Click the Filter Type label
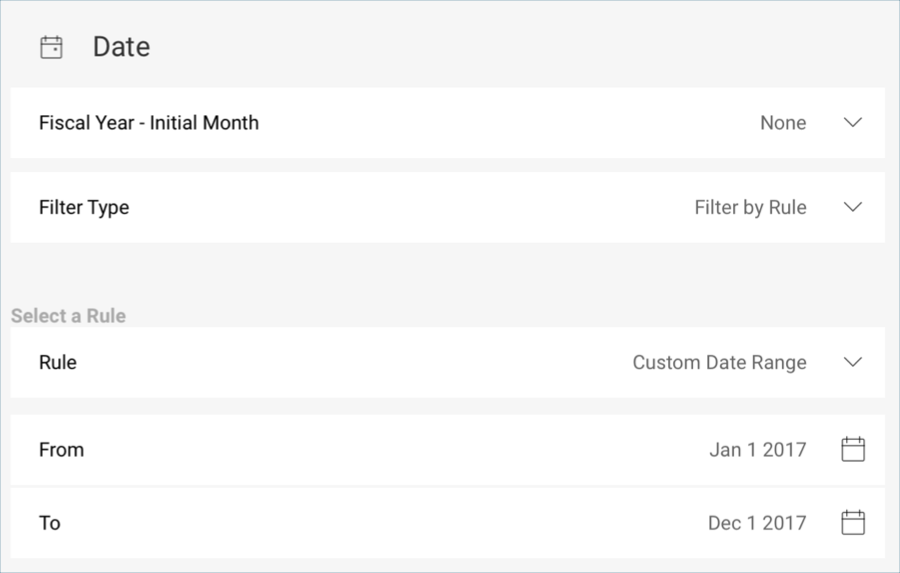The width and height of the screenshot is (900, 573). pos(84,207)
